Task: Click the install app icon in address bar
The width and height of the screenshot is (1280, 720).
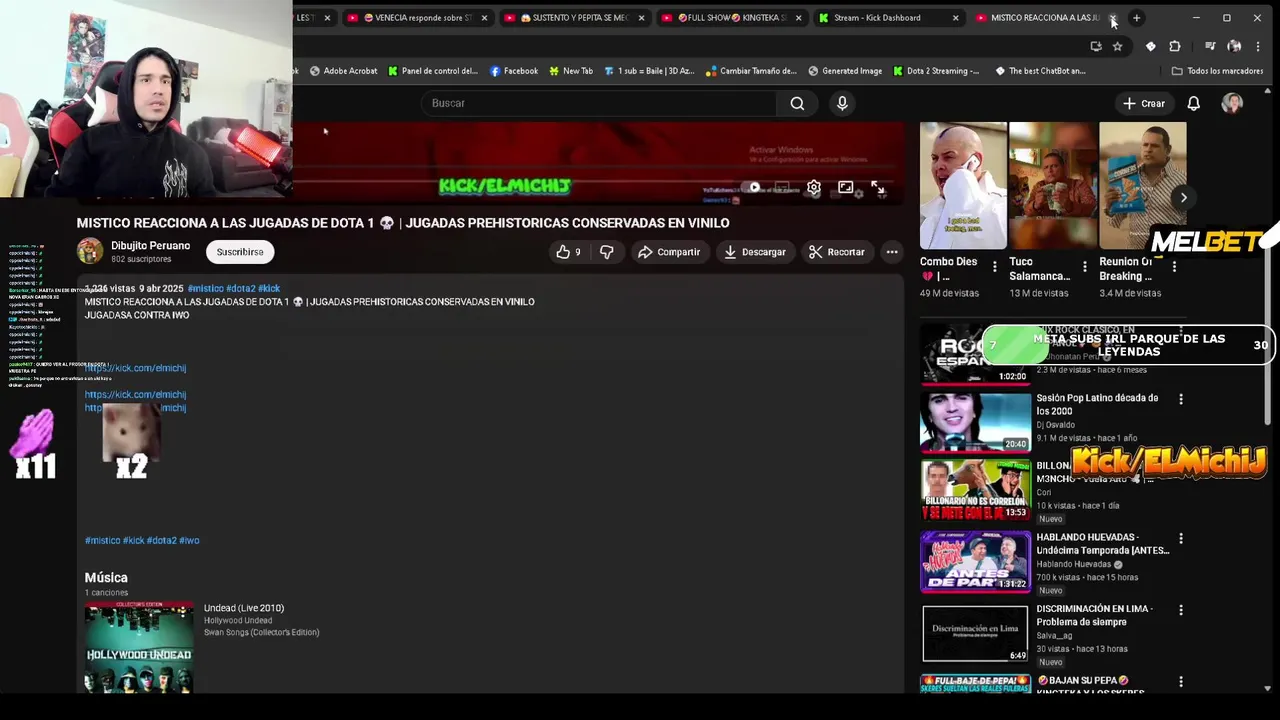Action: coord(1096,46)
